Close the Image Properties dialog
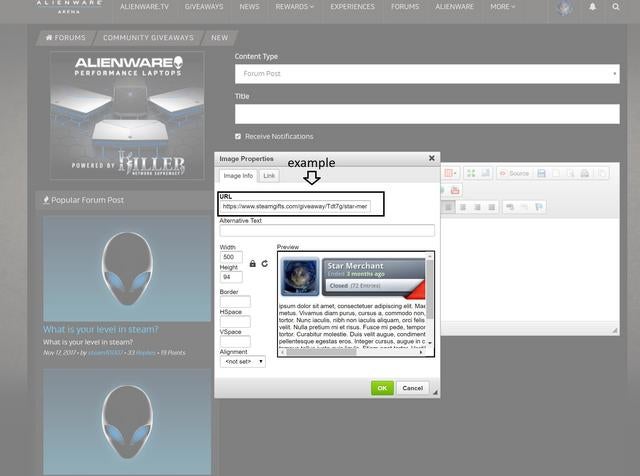Screen dimensions: 640x476 pos(431,158)
